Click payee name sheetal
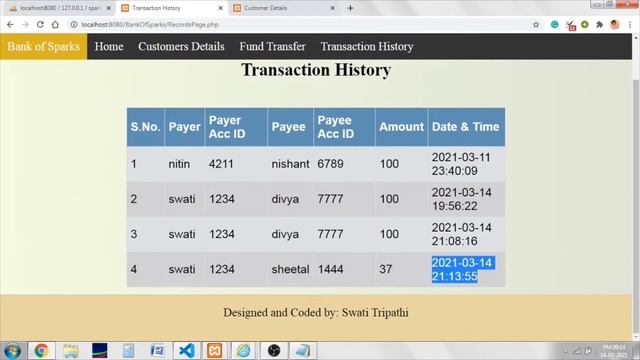640x360 pixels. click(290, 269)
